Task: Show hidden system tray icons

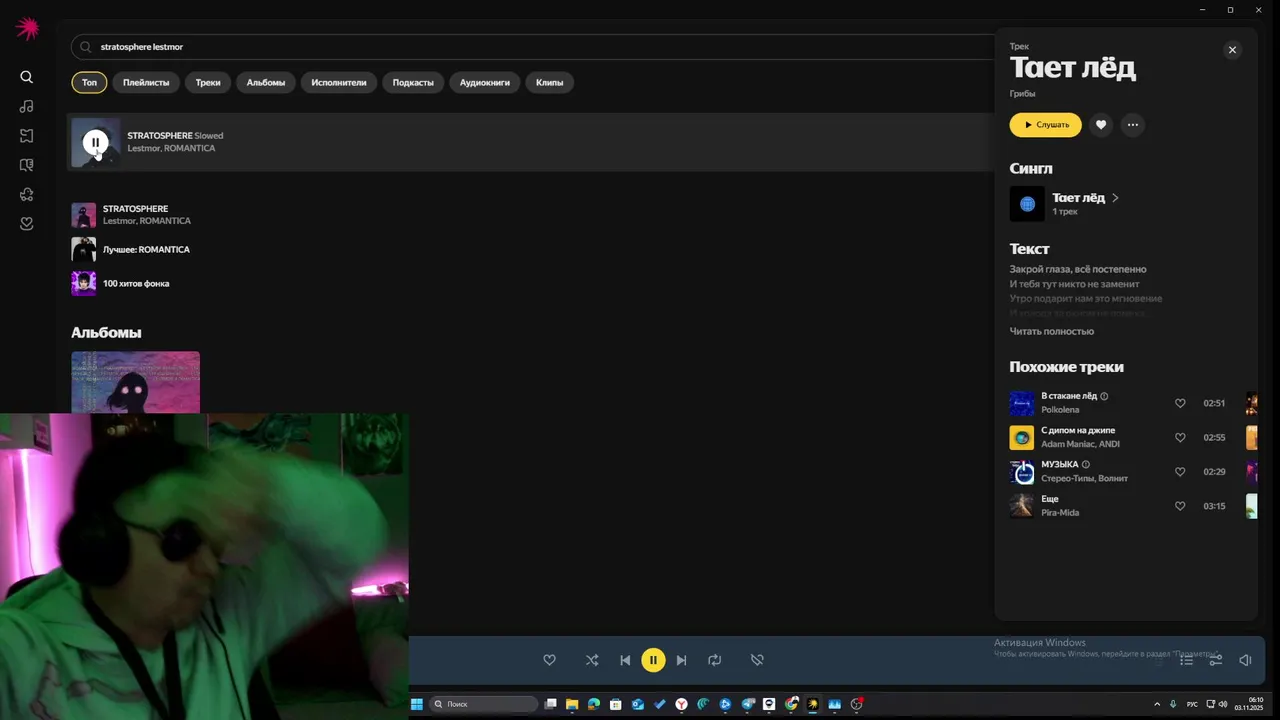Action: 1156,704
